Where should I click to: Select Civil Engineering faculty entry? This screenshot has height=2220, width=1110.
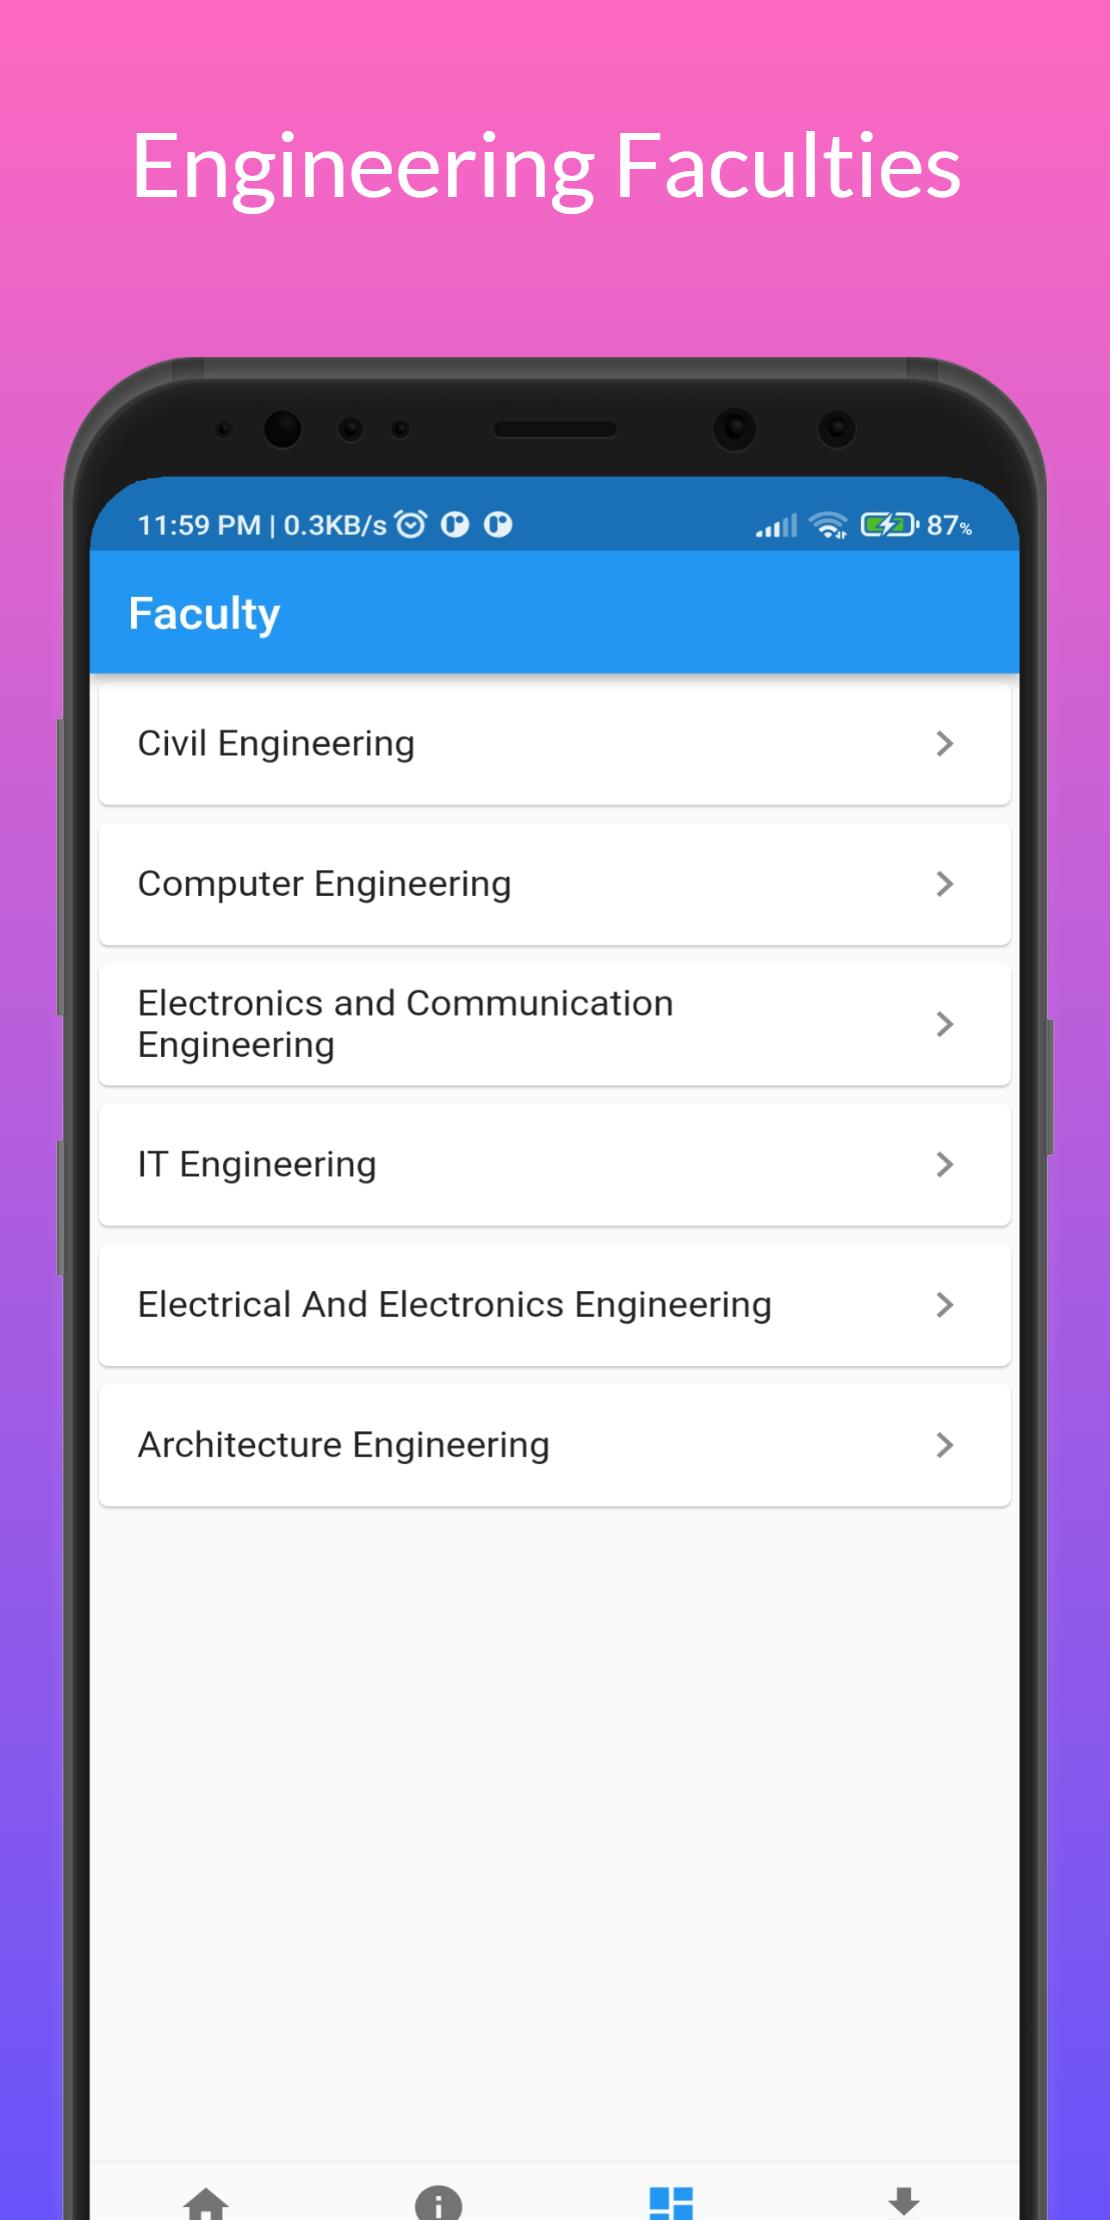click(555, 744)
